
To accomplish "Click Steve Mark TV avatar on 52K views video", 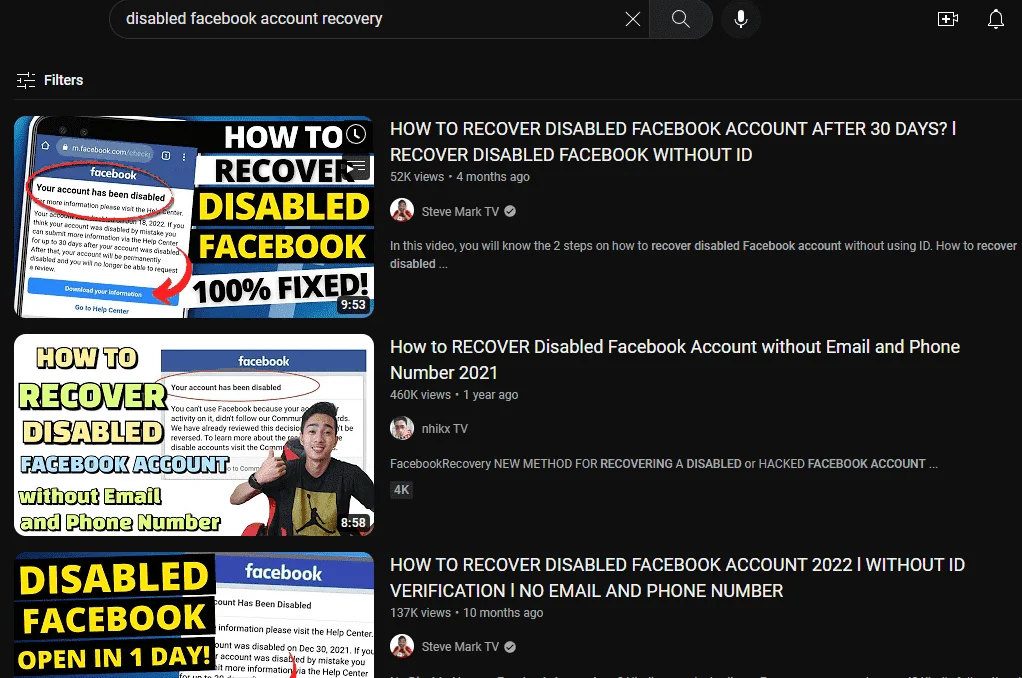I will (402, 211).
